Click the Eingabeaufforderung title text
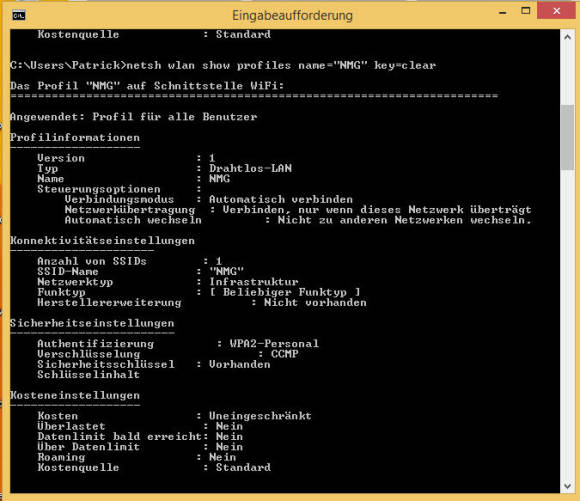580x501 pixels. [292, 16]
